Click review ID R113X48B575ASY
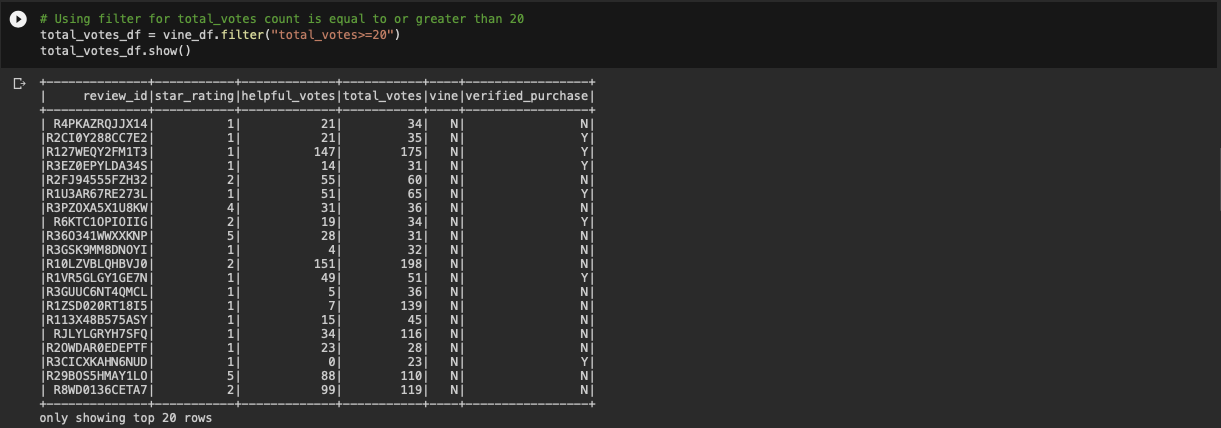The width and height of the screenshot is (1221, 428). [x=97, y=320]
